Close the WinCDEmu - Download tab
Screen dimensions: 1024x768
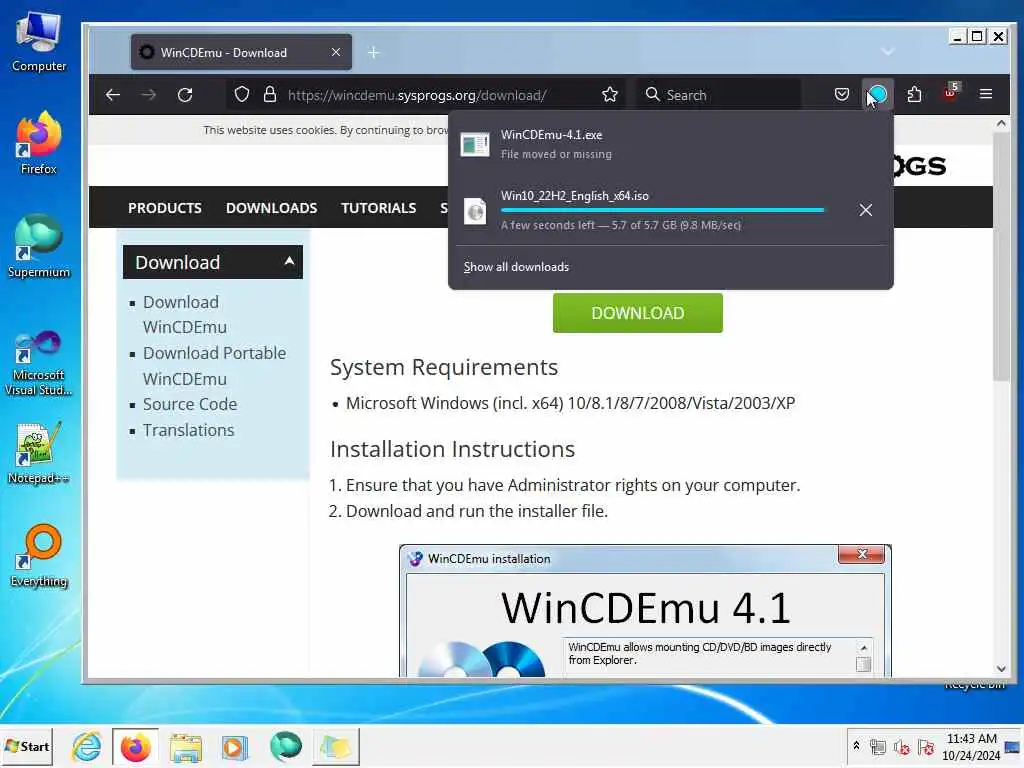tap(336, 52)
